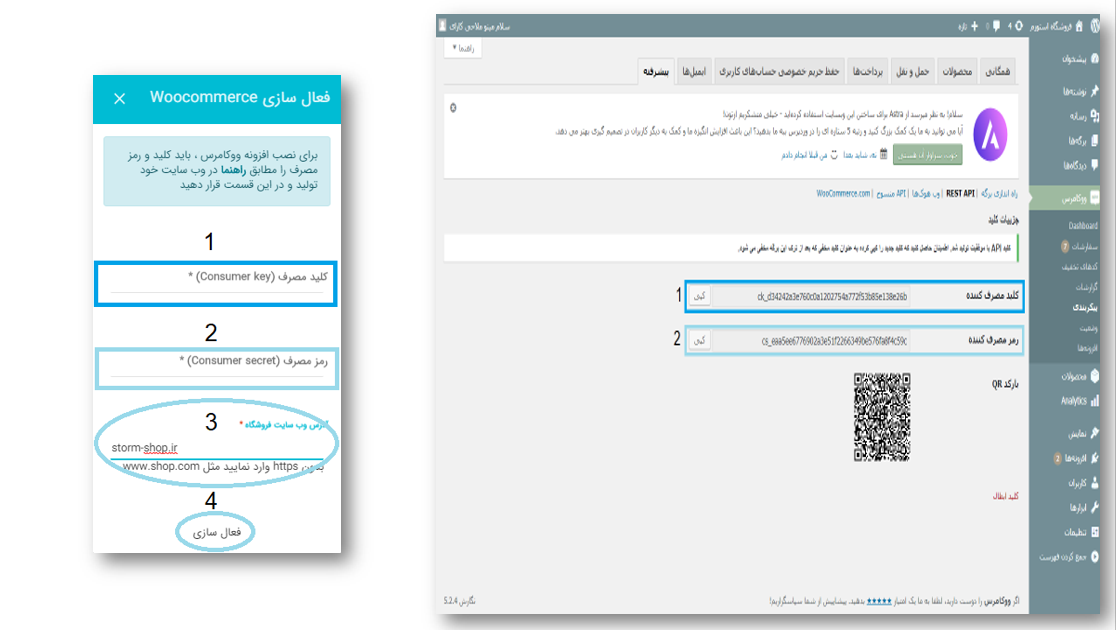Click the Consumer secret input field
Screen dimensions: 1116x630
[x=216, y=368]
